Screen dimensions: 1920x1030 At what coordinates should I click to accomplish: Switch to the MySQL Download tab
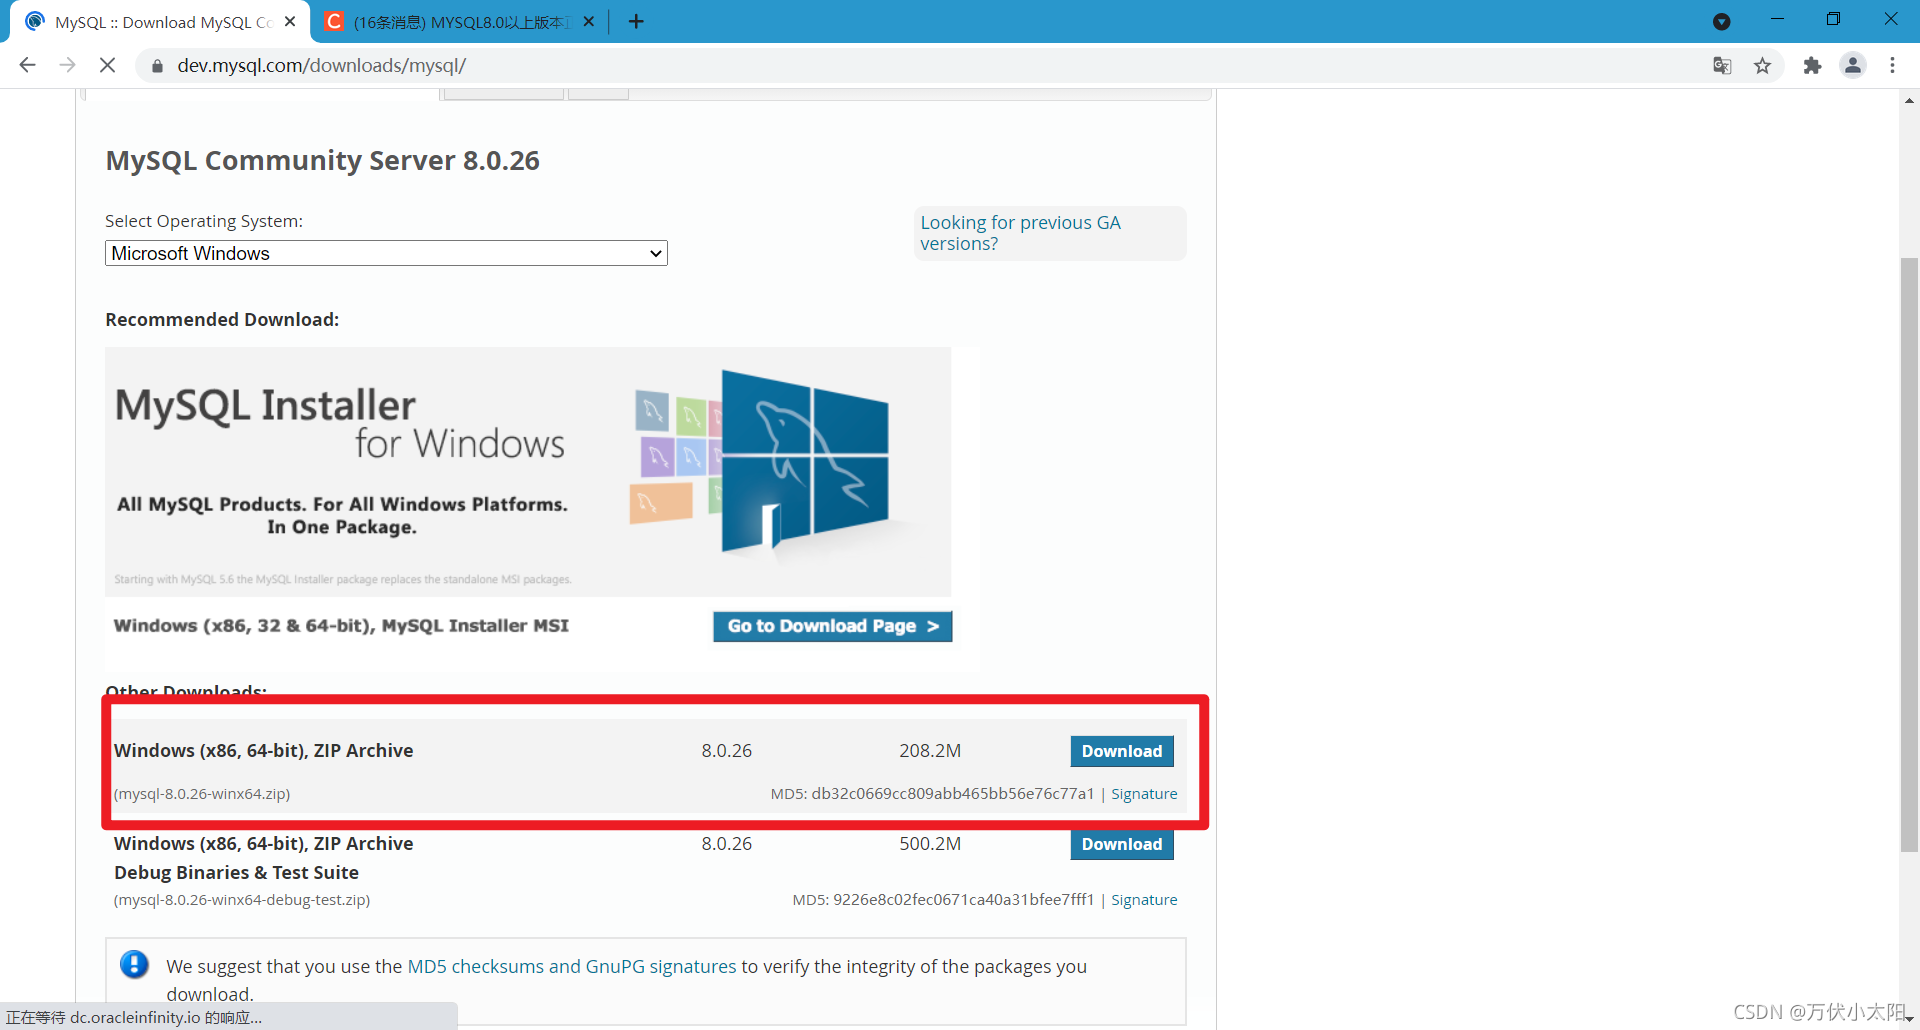[160, 22]
